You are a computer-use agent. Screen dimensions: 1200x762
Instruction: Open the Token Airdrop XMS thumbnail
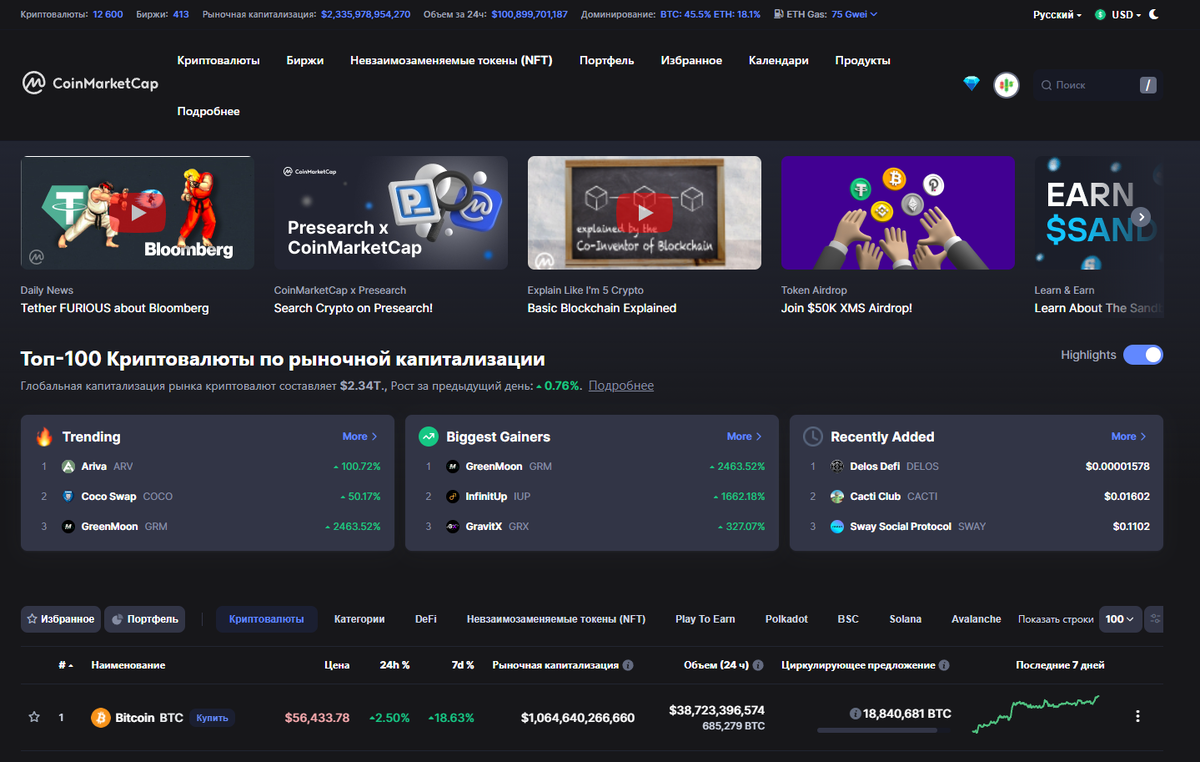coord(898,213)
